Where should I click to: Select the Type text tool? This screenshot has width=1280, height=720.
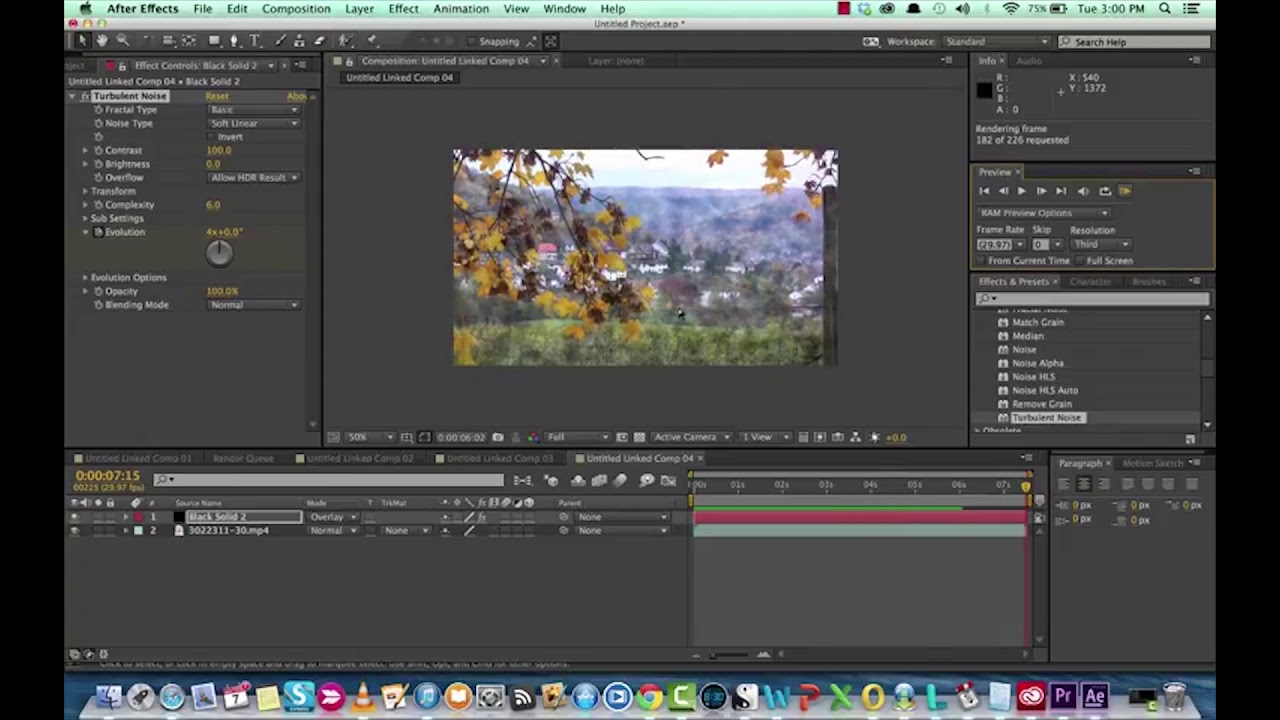pos(255,41)
